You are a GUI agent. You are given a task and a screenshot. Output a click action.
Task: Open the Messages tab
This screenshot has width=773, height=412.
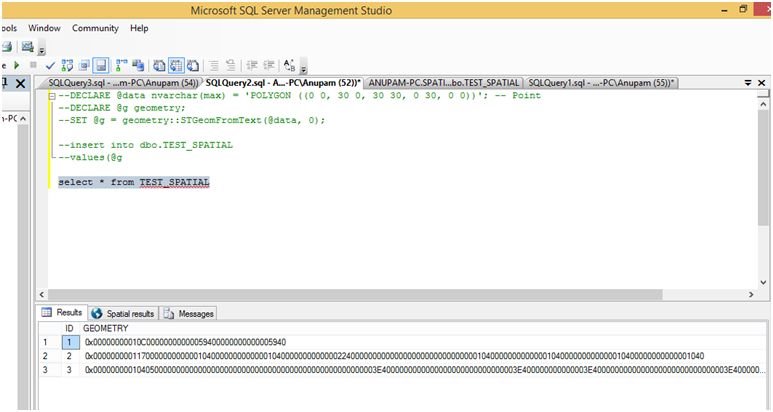pos(190,313)
